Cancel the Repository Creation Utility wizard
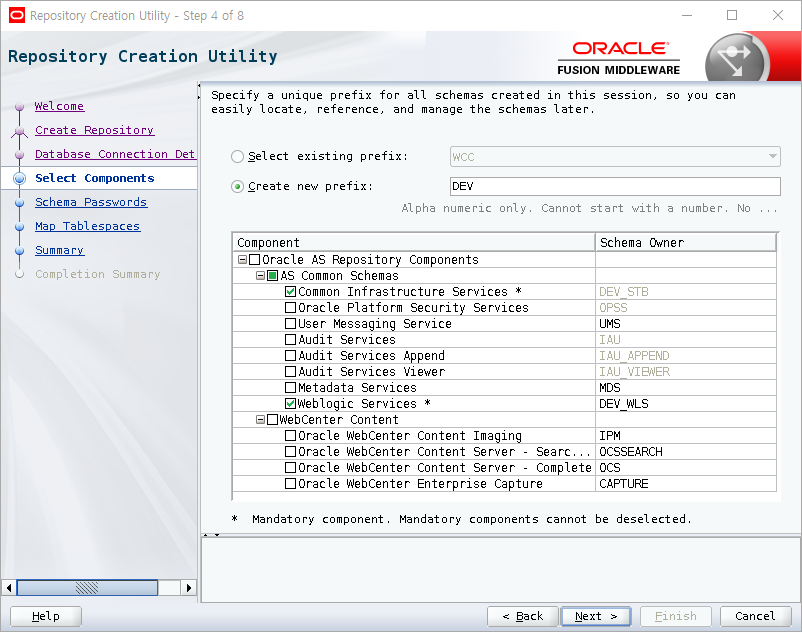The height and width of the screenshot is (632, 802). pyautogui.click(x=755, y=616)
